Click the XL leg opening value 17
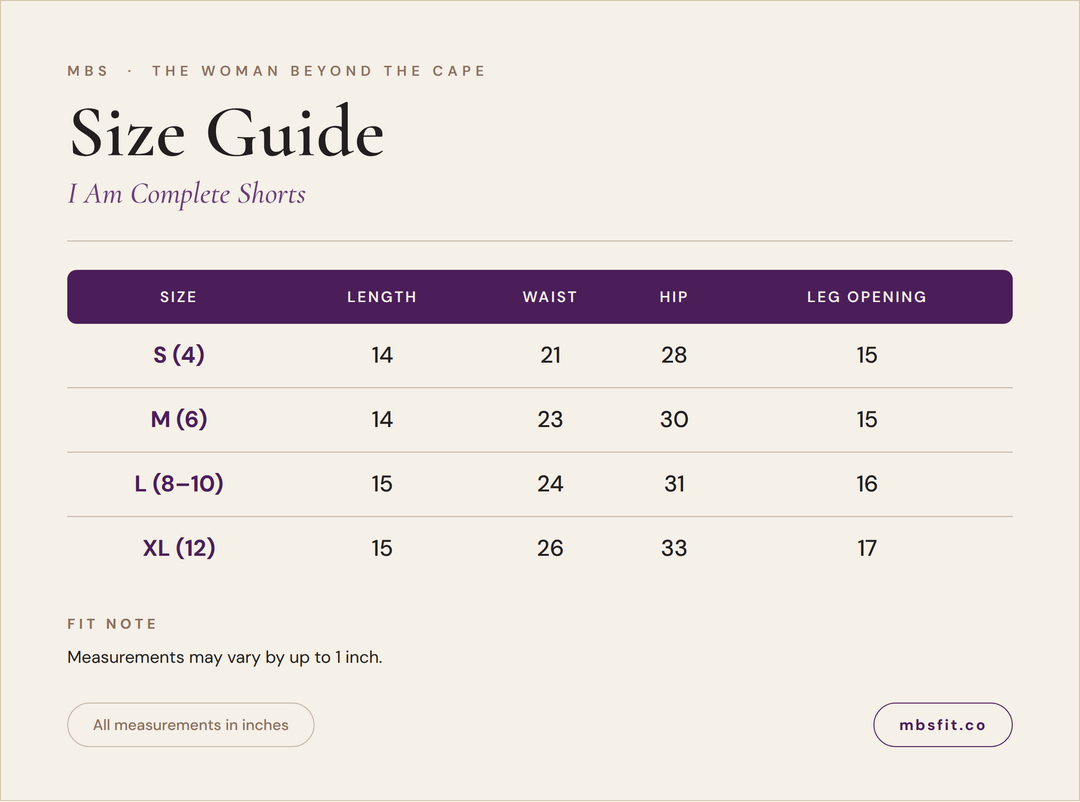 point(866,548)
